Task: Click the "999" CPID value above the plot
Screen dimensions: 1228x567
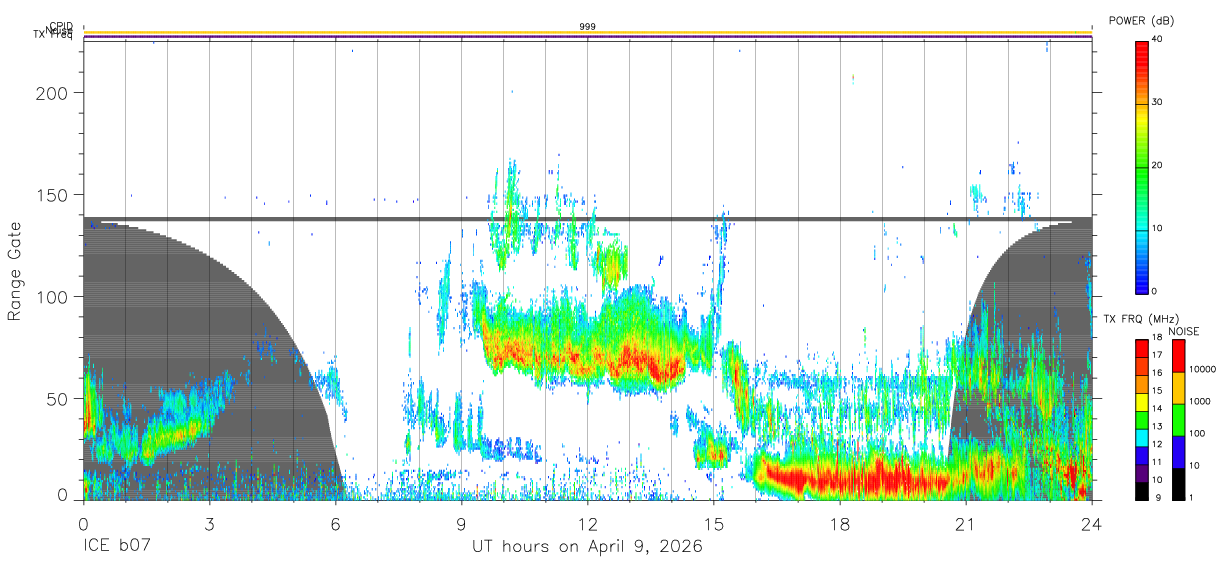Action: tap(588, 26)
